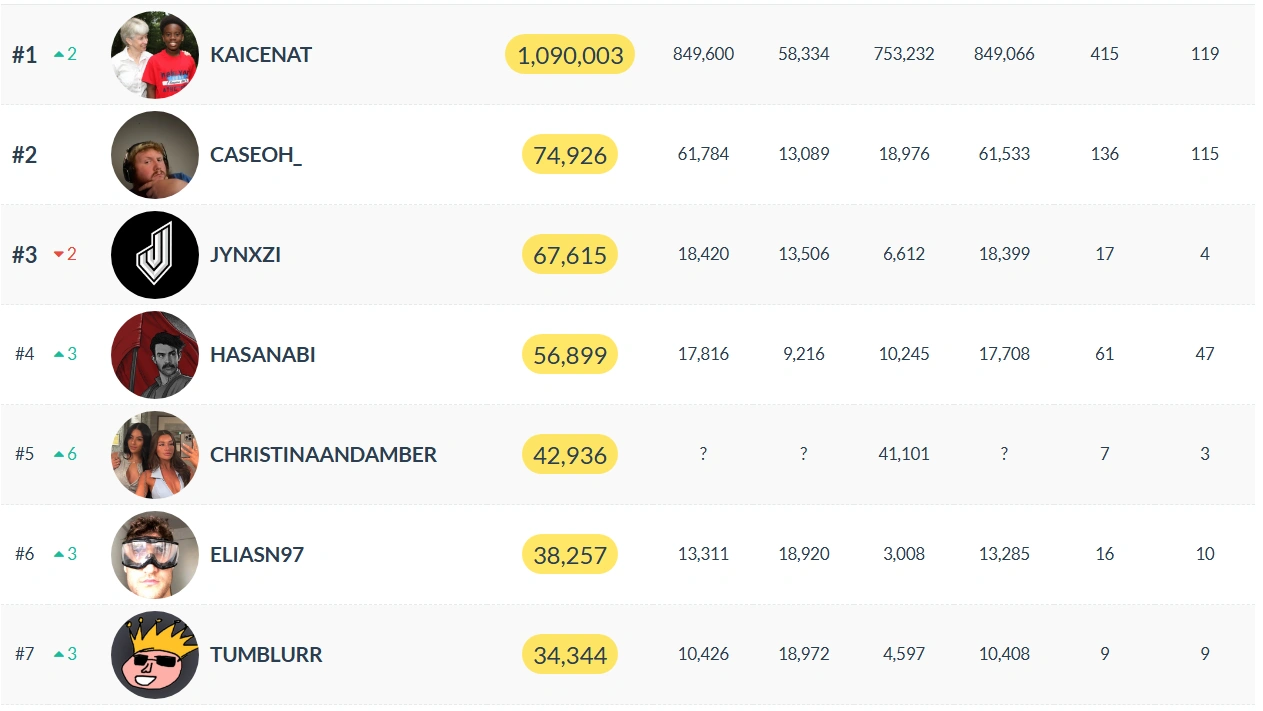Select HASANABI's illustrated avatar

pyautogui.click(x=155, y=355)
